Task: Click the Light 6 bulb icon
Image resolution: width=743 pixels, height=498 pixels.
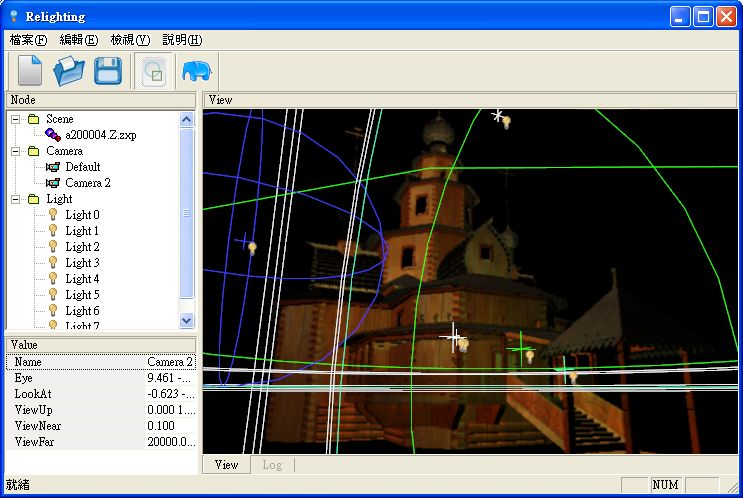Action: coord(53,310)
